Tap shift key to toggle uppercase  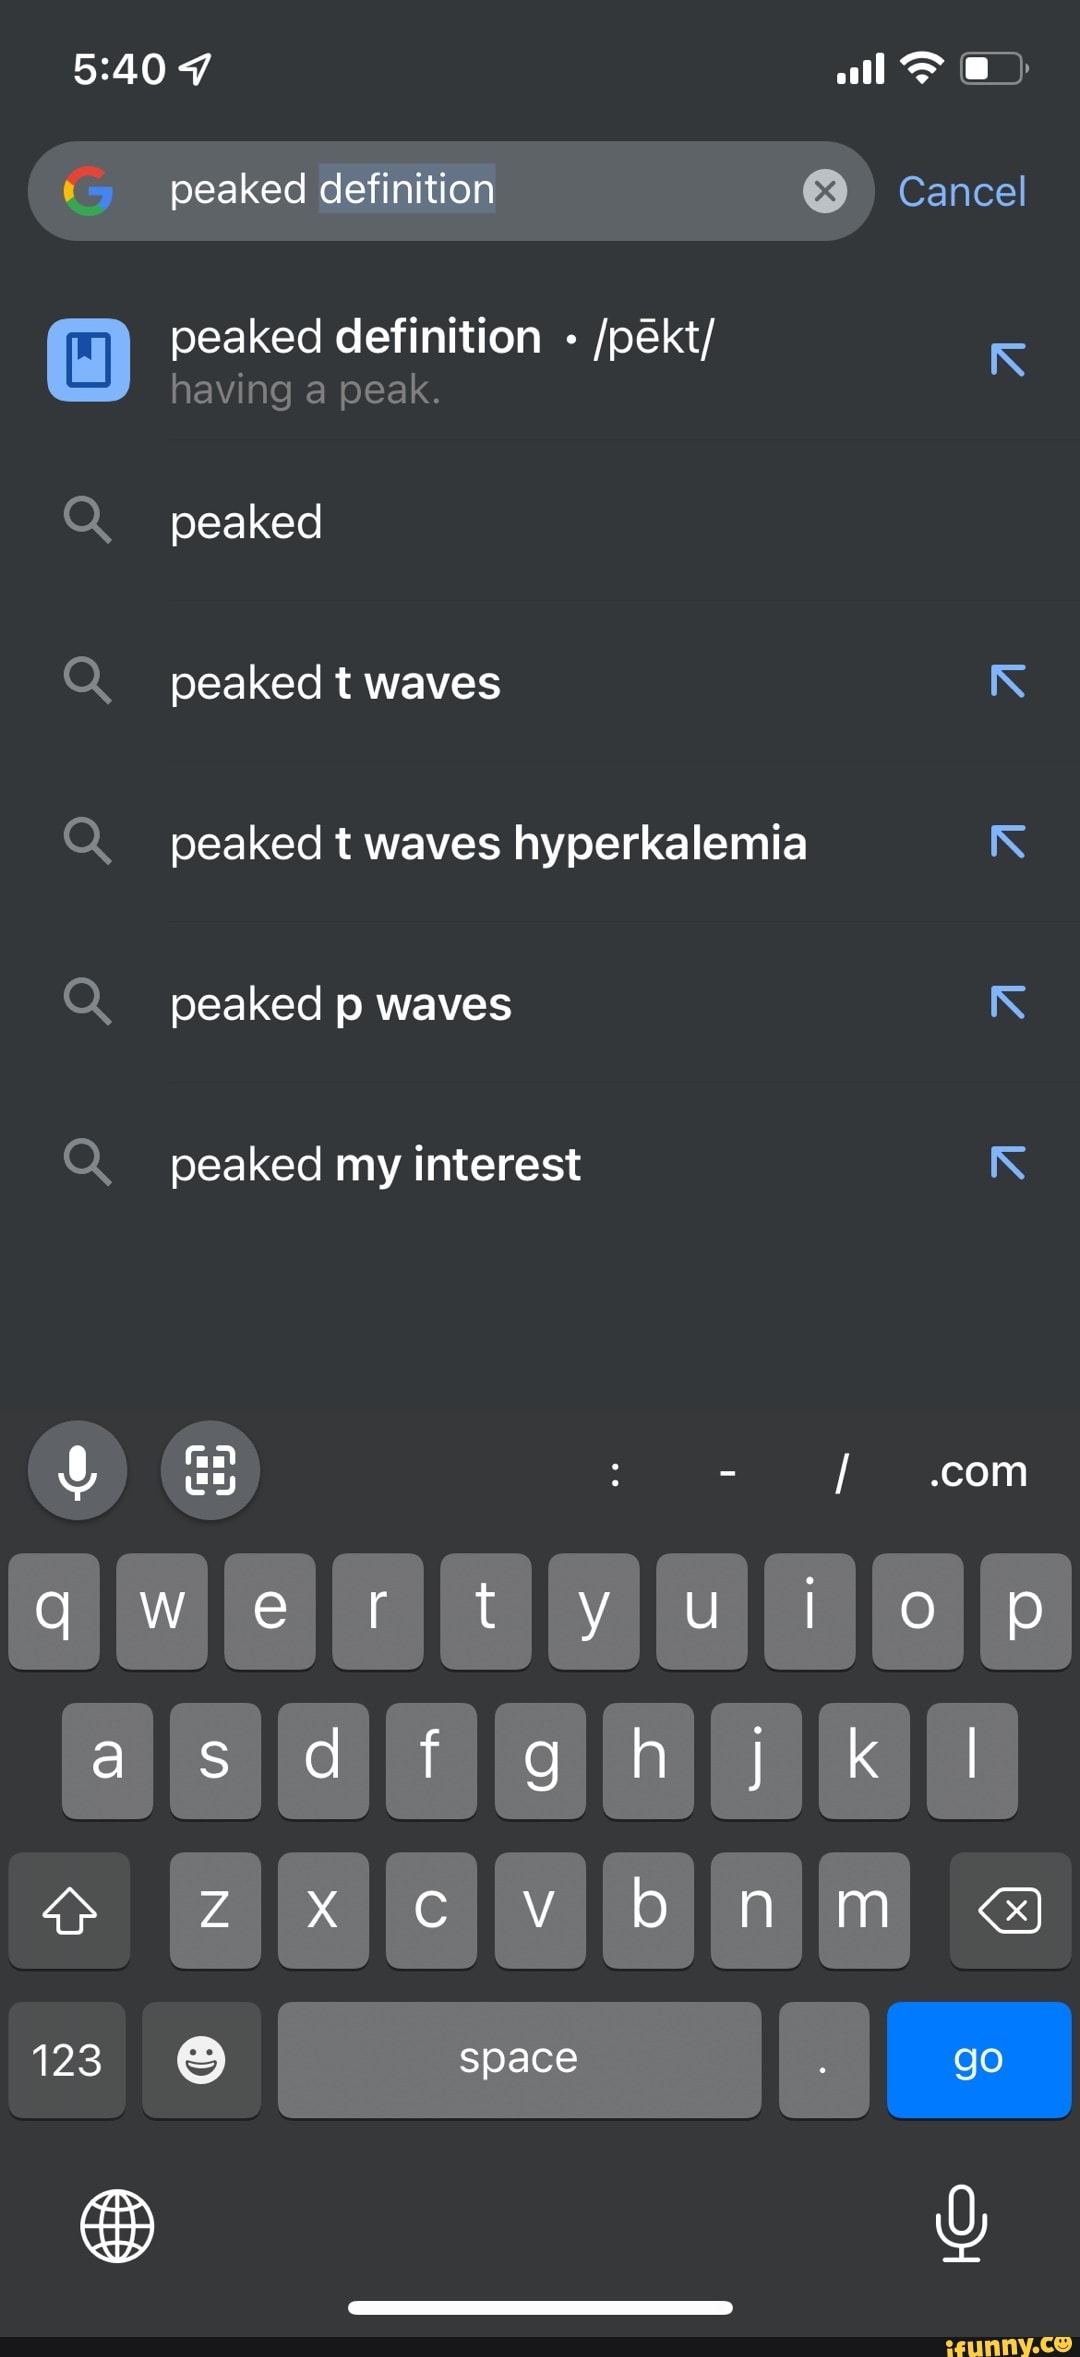[x=69, y=1910]
